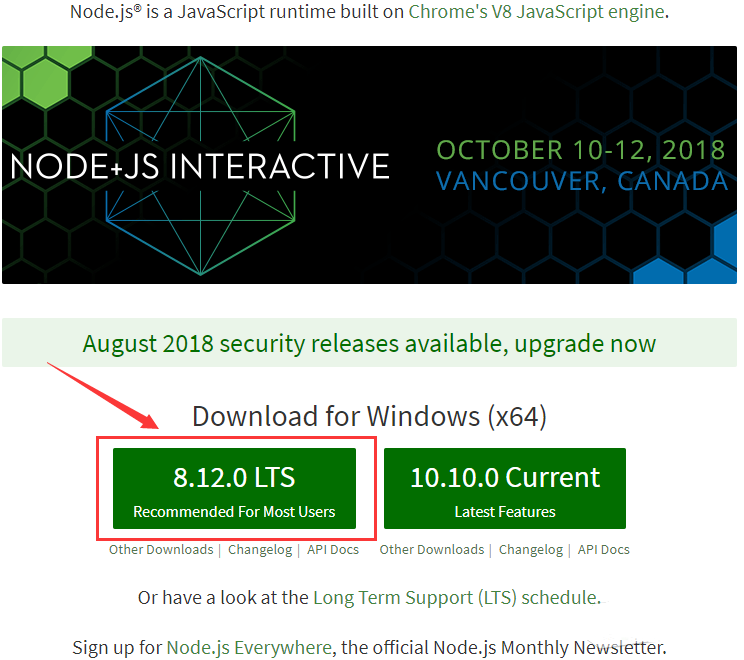View the Changelog for the LTS release
Image resolution: width=744 pixels, height=660 pixels.
click(x=260, y=549)
